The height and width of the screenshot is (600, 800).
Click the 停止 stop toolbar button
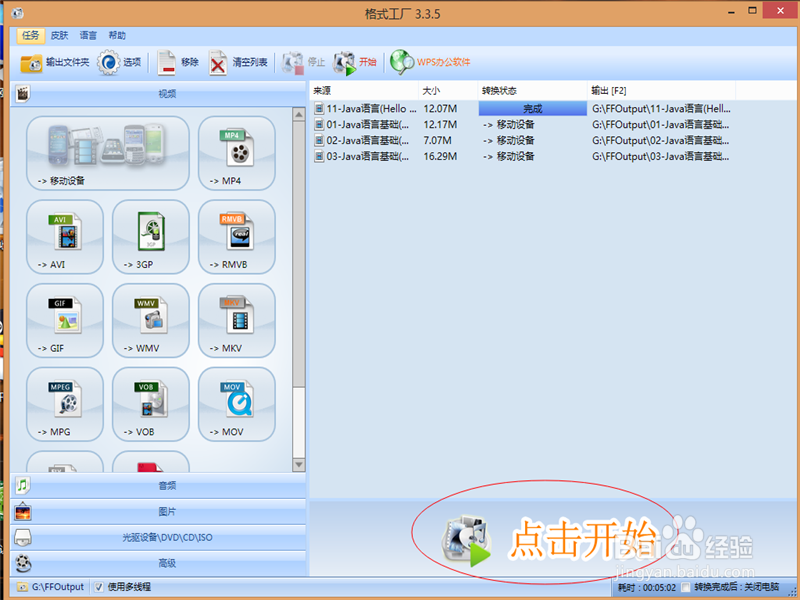pyautogui.click(x=304, y=62)
